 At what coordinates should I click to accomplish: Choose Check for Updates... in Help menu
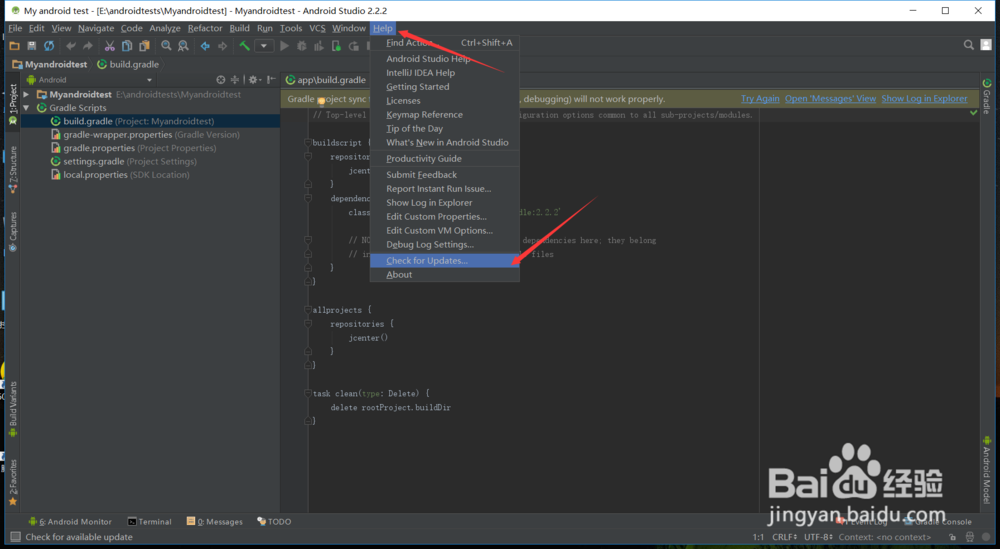pyautogui.click(x=445, y=260)
